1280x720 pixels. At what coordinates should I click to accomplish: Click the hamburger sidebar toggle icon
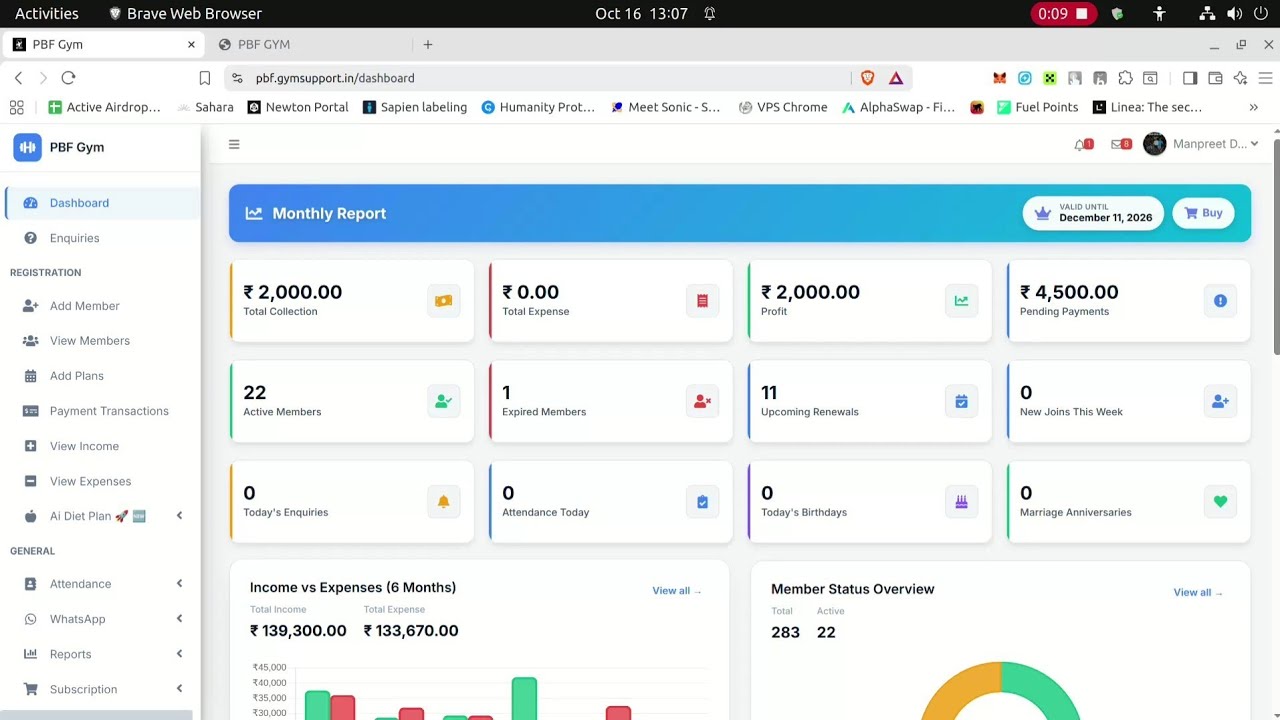point(234,144)
